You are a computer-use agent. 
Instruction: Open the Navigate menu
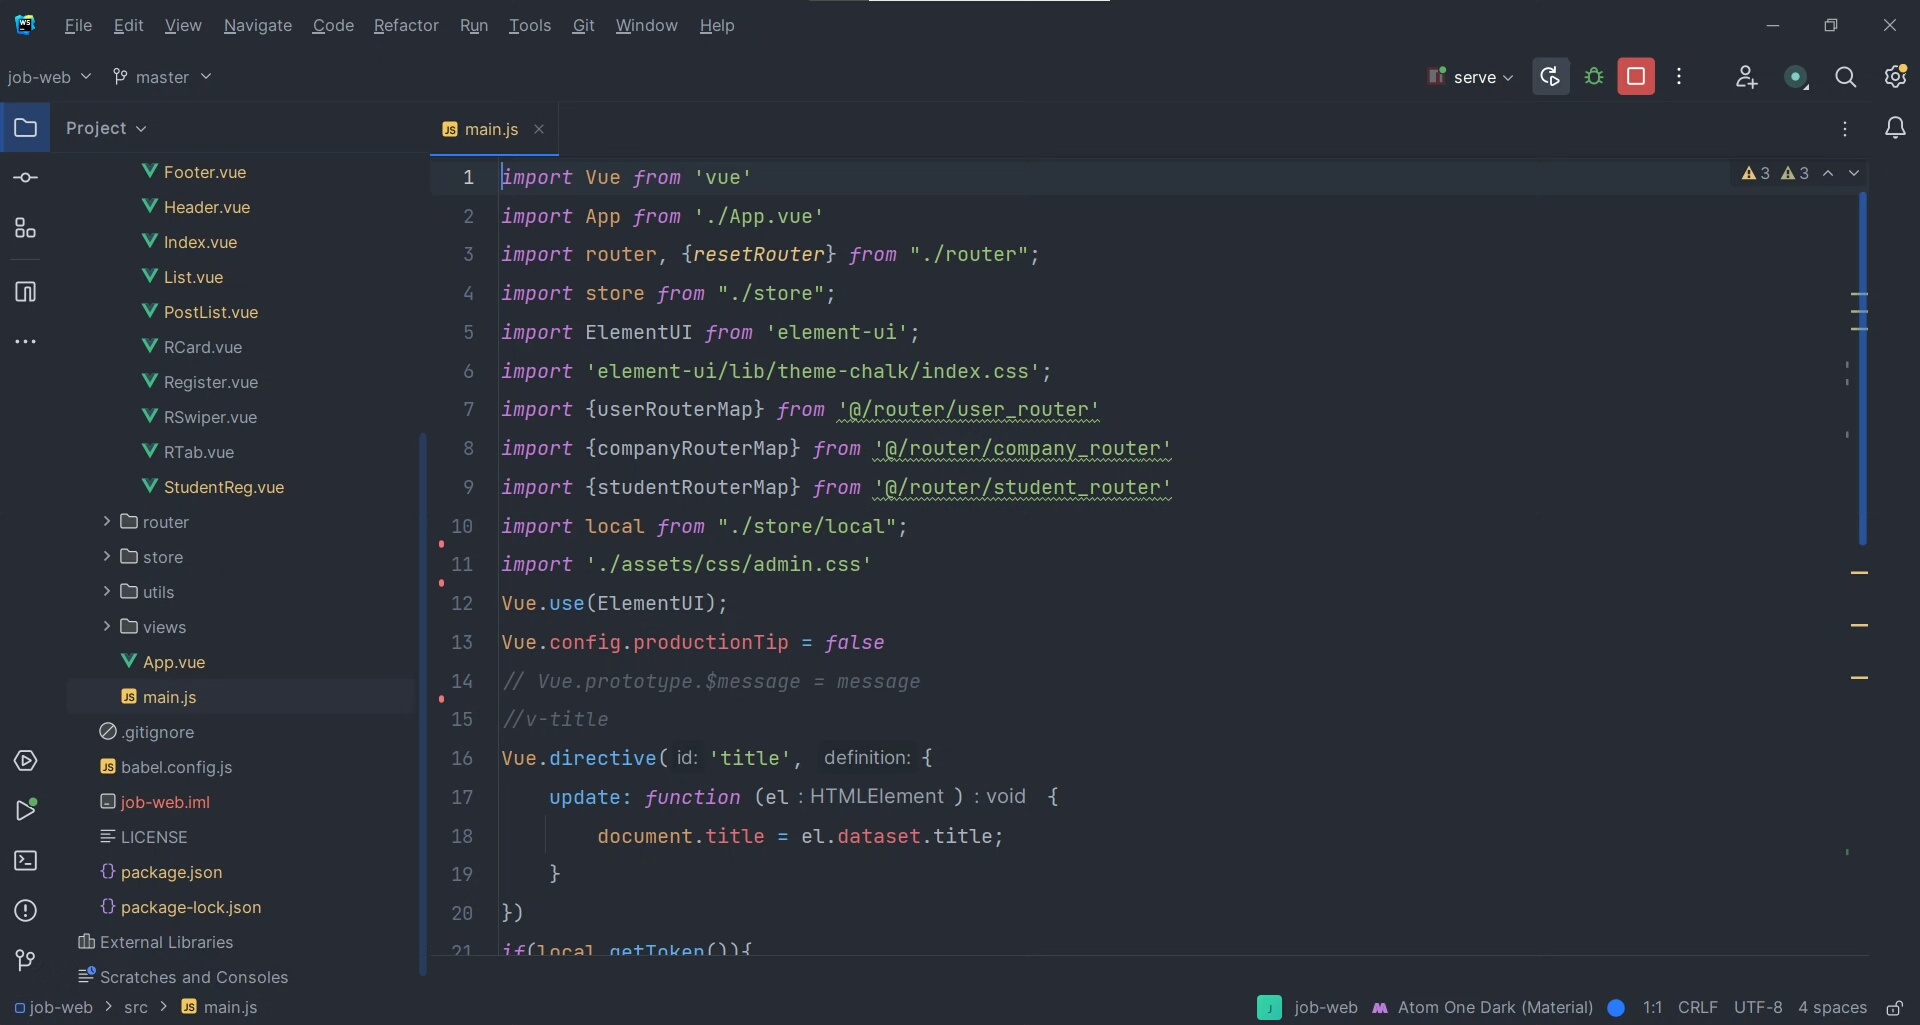coord(257,25)
